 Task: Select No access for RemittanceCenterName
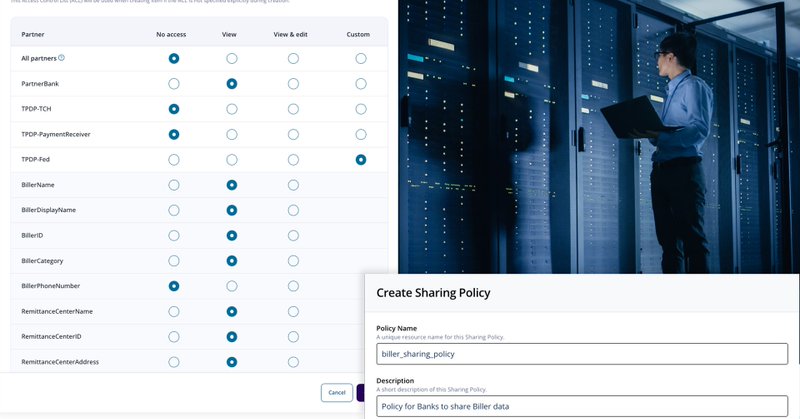tap(174, 311)
